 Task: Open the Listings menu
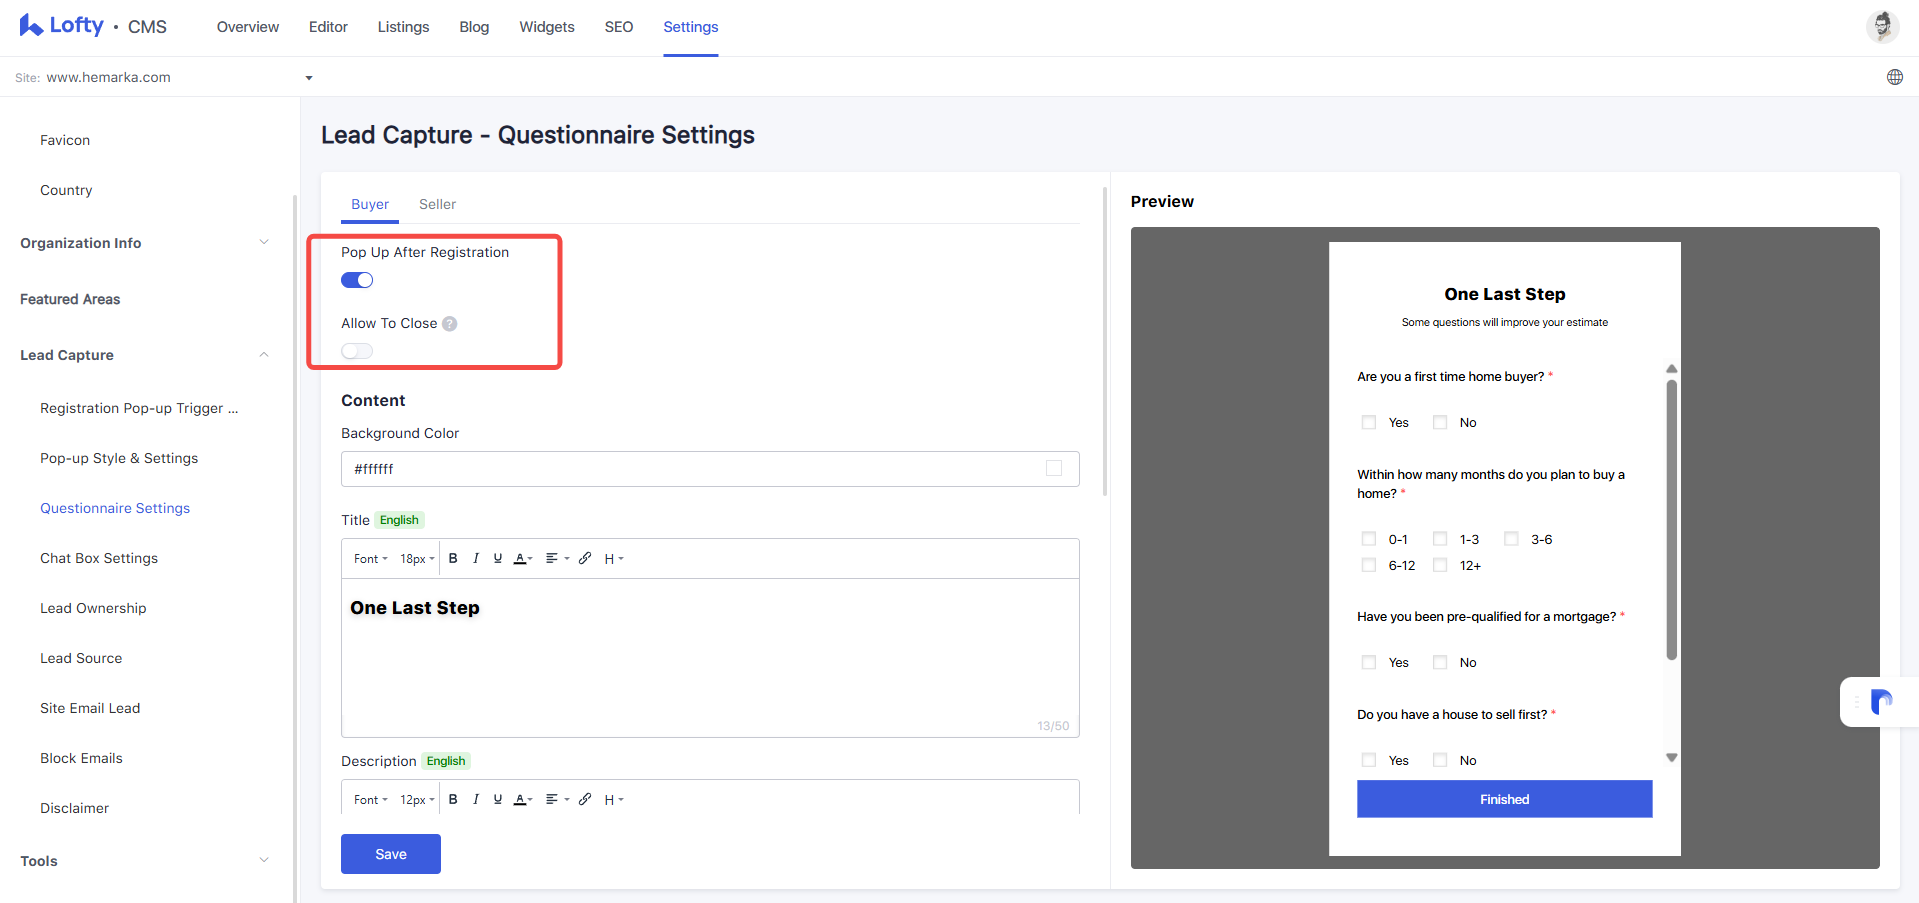click(403, 27)
